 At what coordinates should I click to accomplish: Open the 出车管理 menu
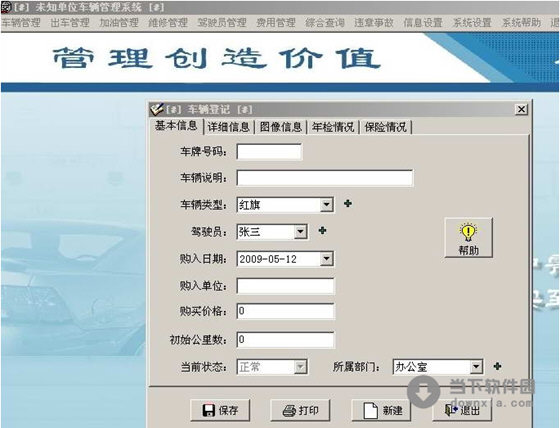click(x=70, y=23)
